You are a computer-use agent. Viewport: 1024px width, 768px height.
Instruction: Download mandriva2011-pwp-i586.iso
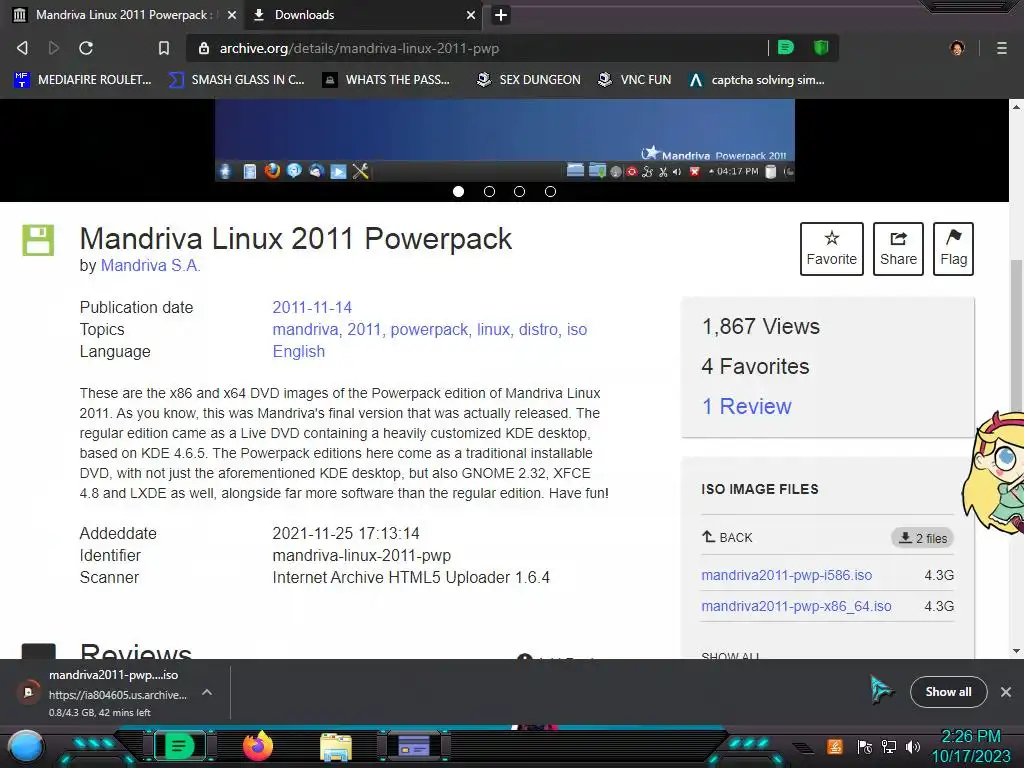[x=786, y=575]
